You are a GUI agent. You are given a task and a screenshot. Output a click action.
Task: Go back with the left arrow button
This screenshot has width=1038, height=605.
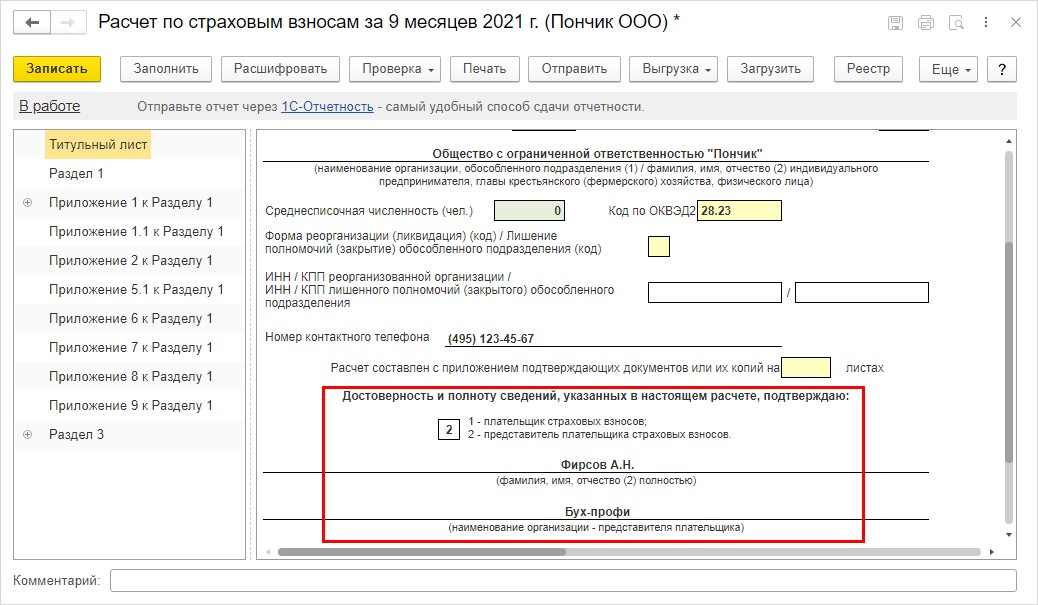click(32, 23)
